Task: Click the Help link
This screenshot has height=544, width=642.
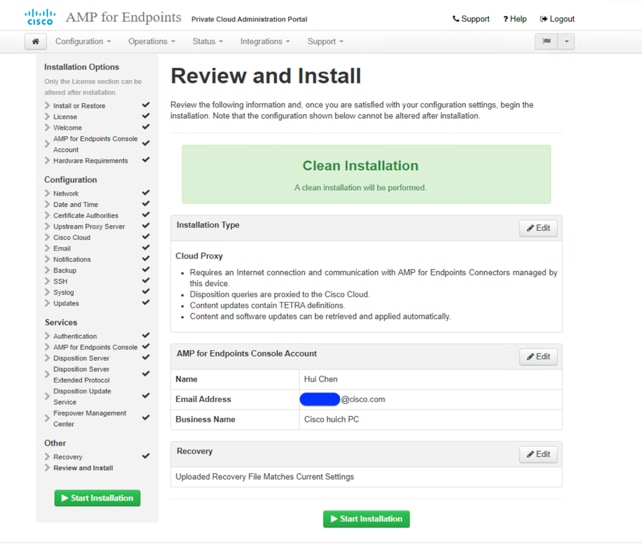Action: pos(515,19)
